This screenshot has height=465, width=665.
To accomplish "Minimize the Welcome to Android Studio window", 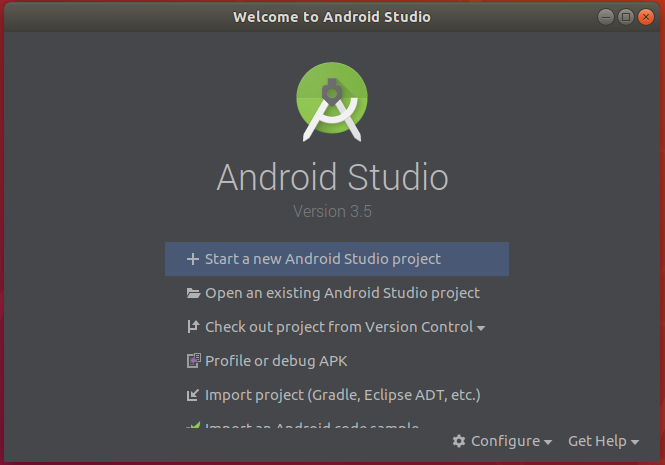I will pos(606,17).
